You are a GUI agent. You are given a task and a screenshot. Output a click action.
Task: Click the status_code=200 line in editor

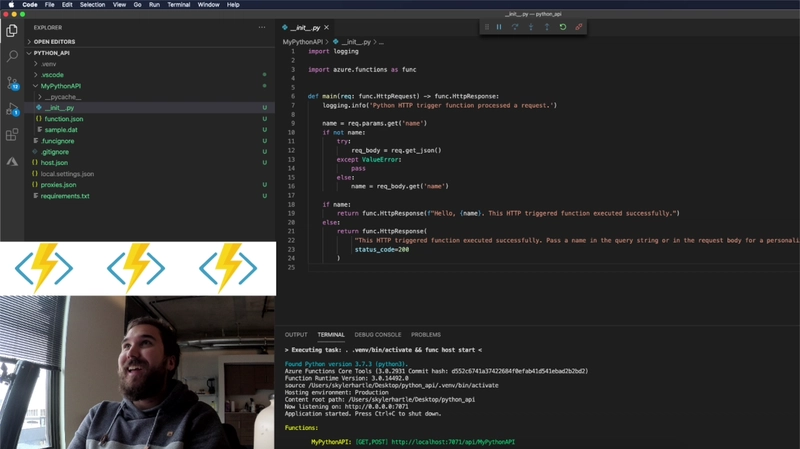(x=382, y=250)
